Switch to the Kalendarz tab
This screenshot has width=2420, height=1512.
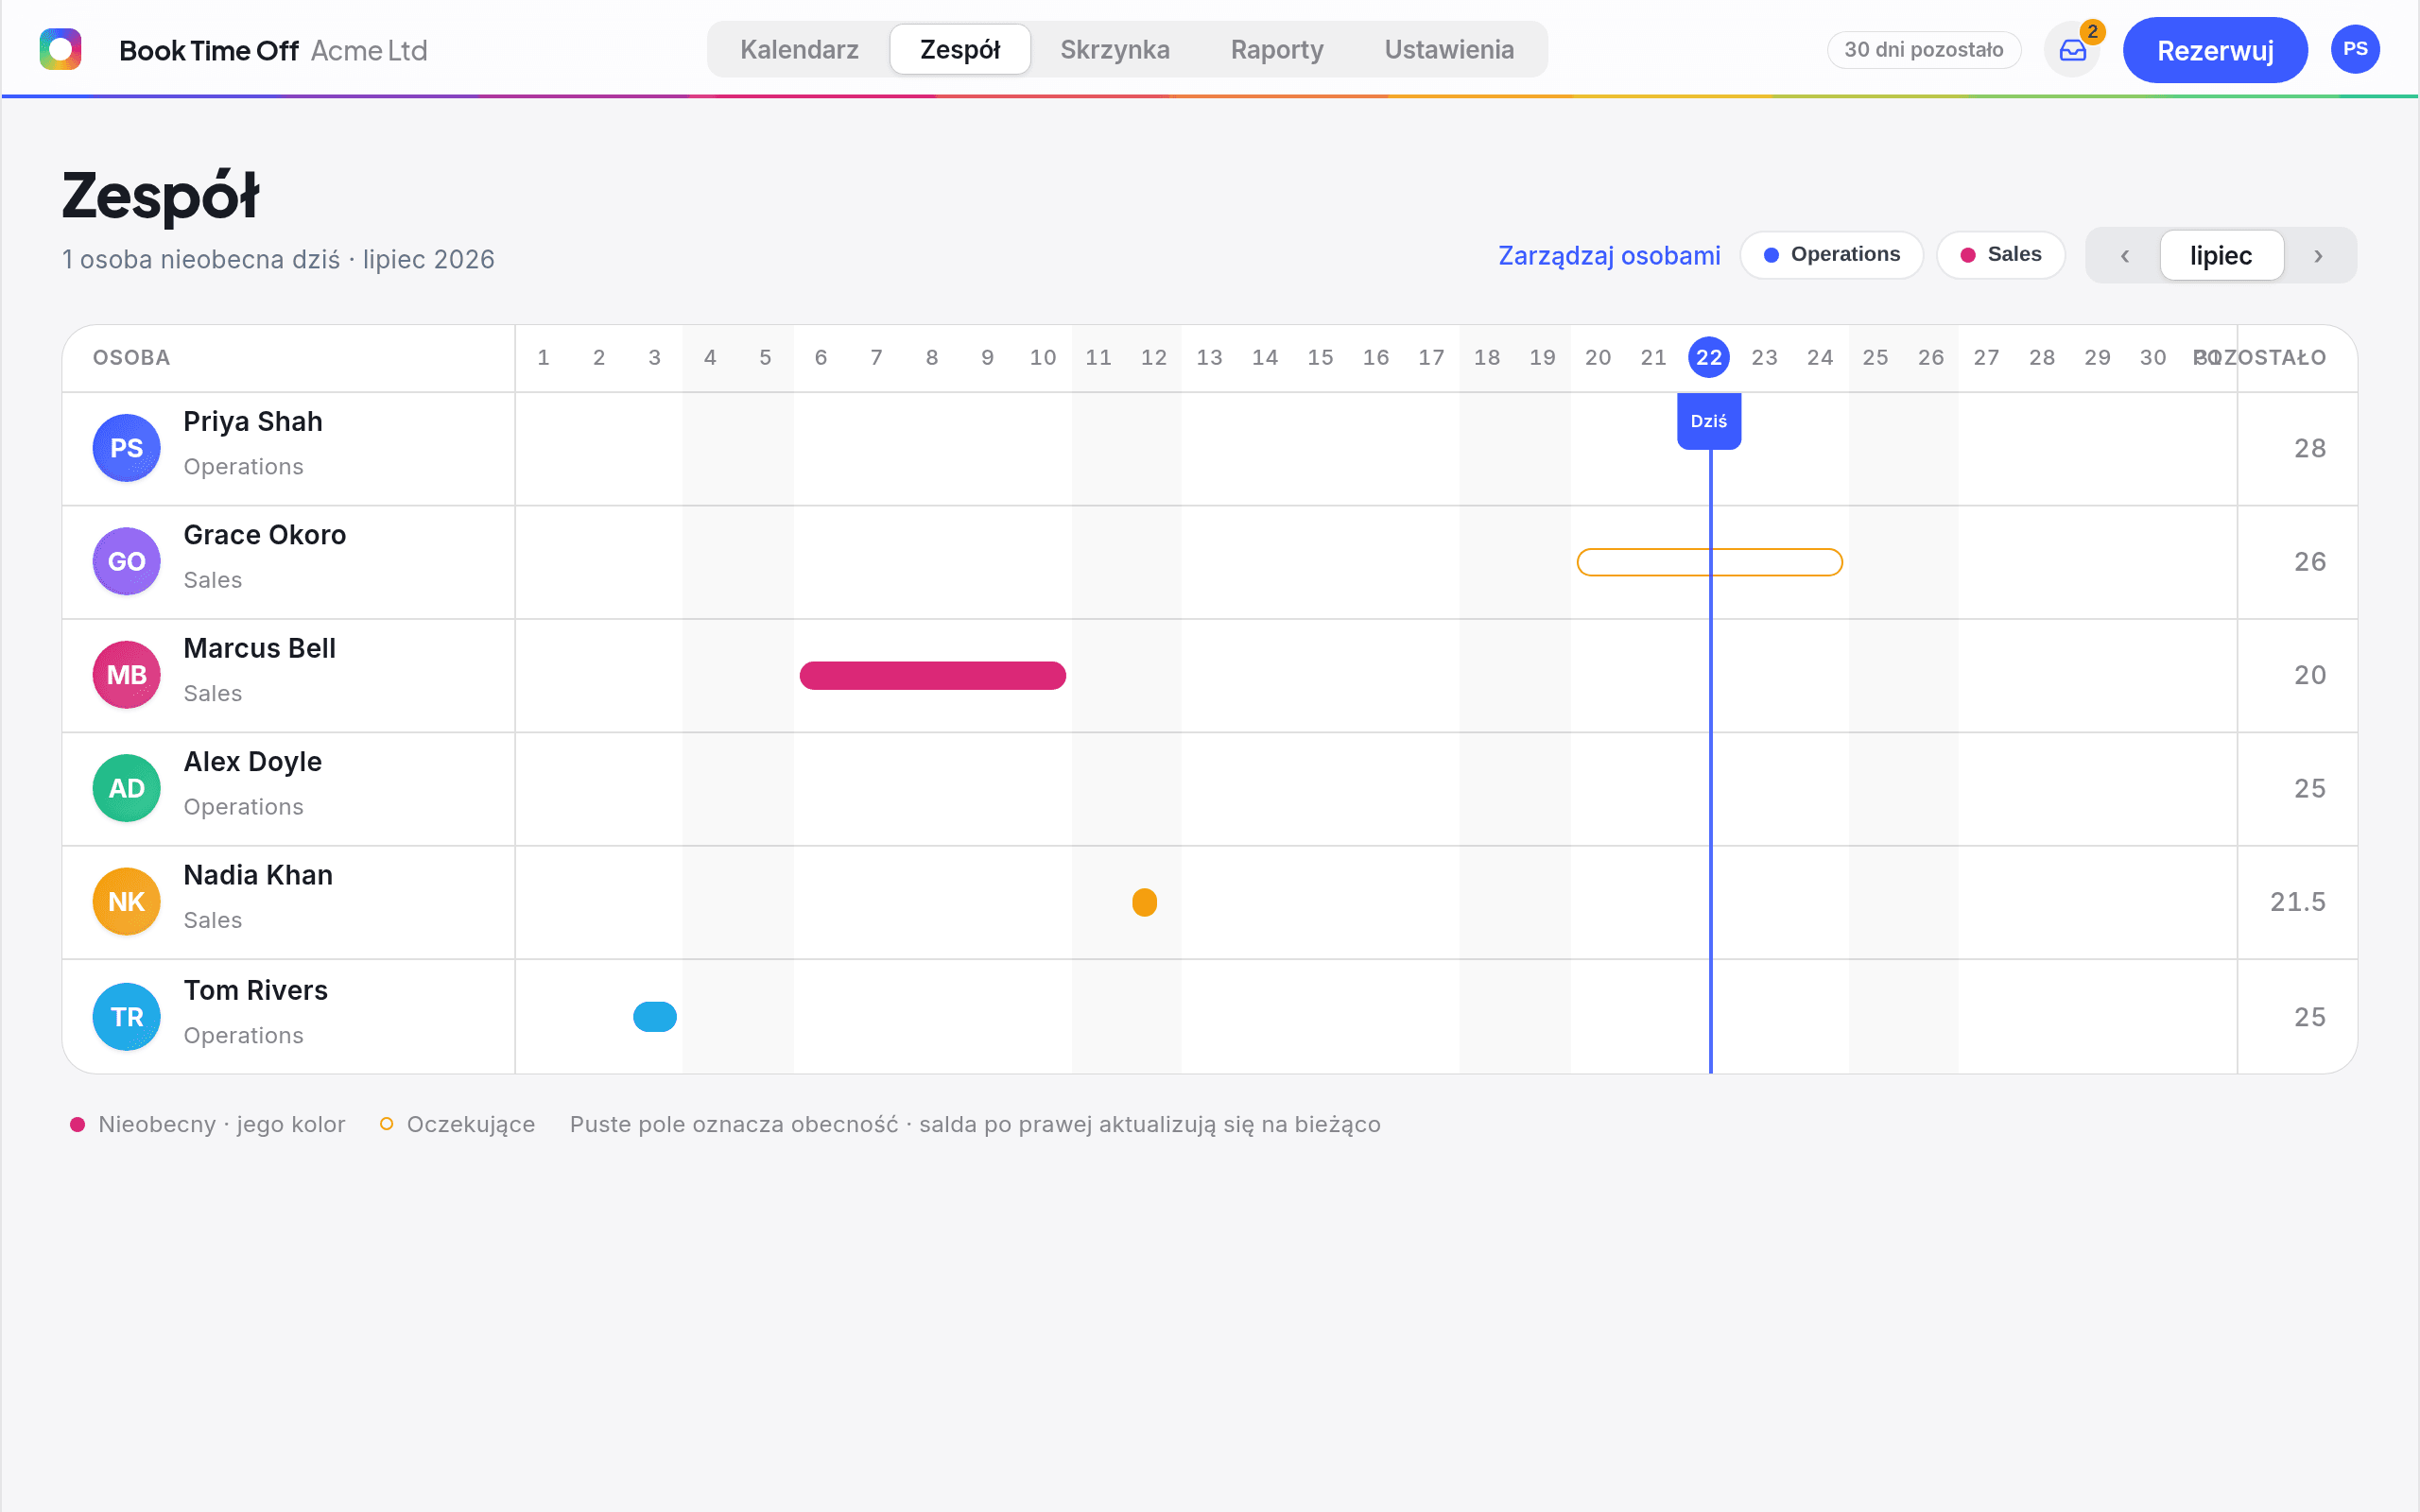[799, 49]
